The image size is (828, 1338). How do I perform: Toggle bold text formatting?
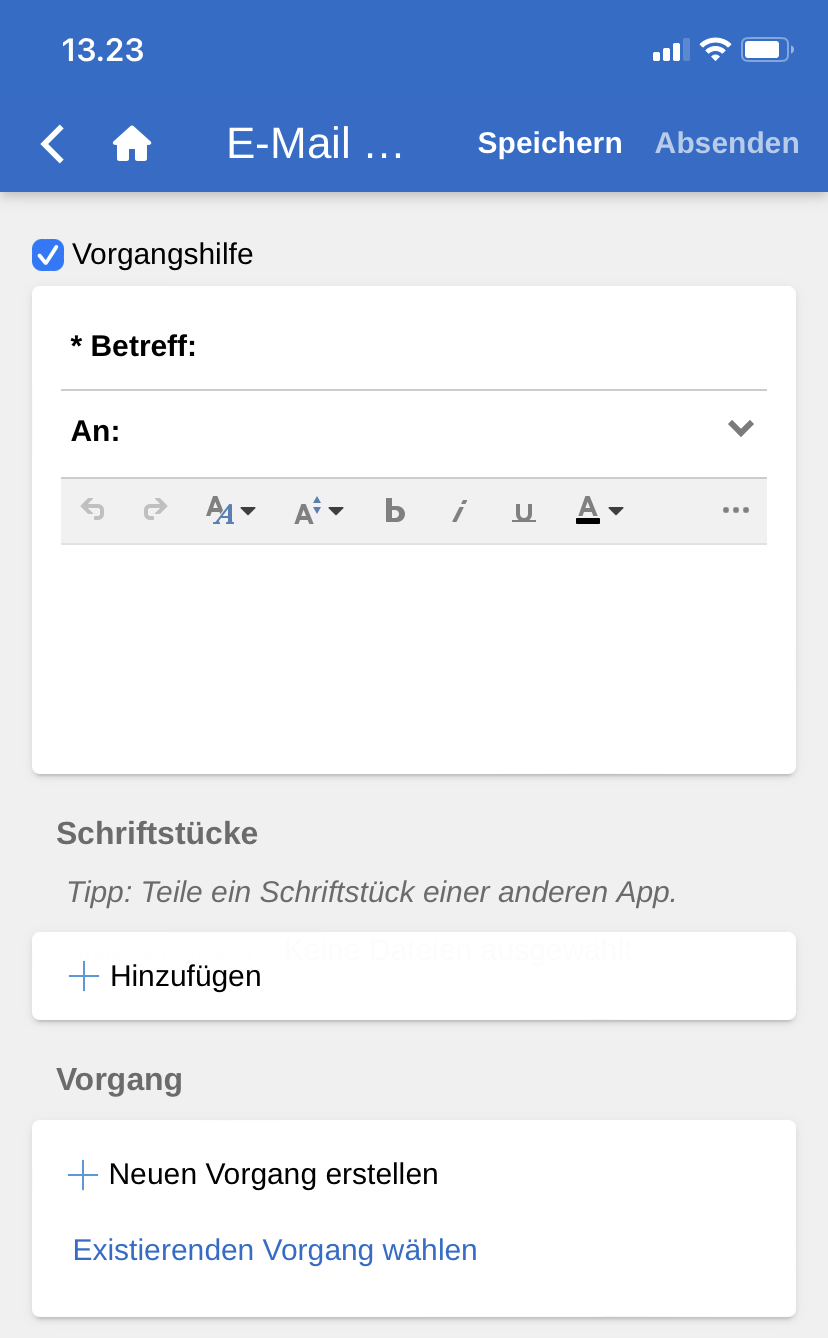point(395,511)
